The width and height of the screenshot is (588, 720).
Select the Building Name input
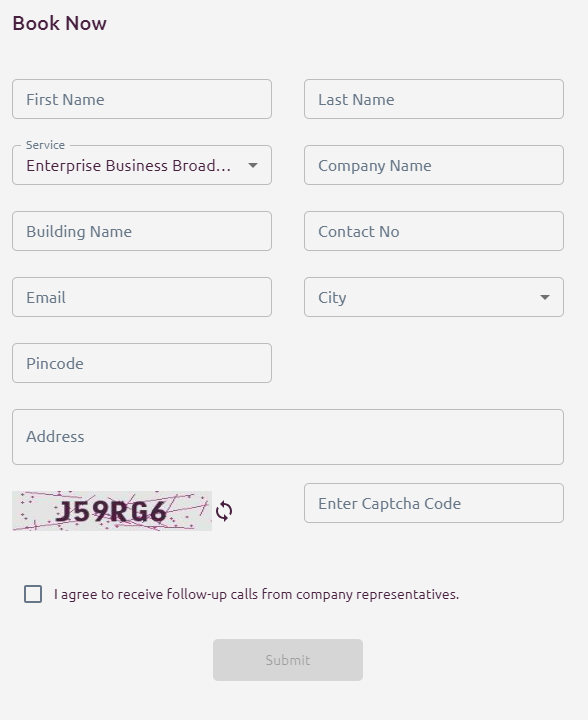point(142,231)
